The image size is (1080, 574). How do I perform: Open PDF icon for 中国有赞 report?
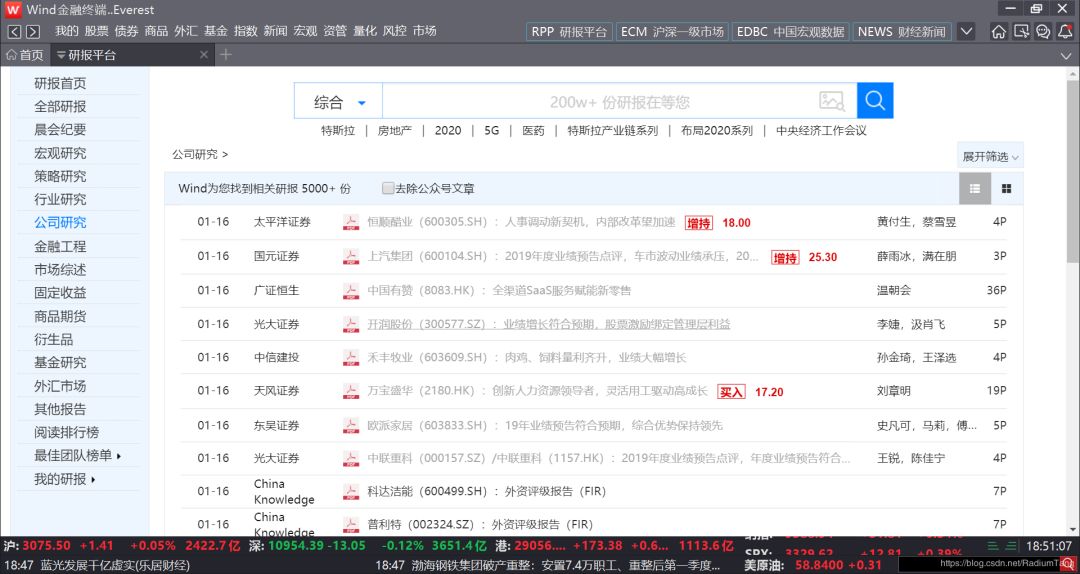point(351,291)
